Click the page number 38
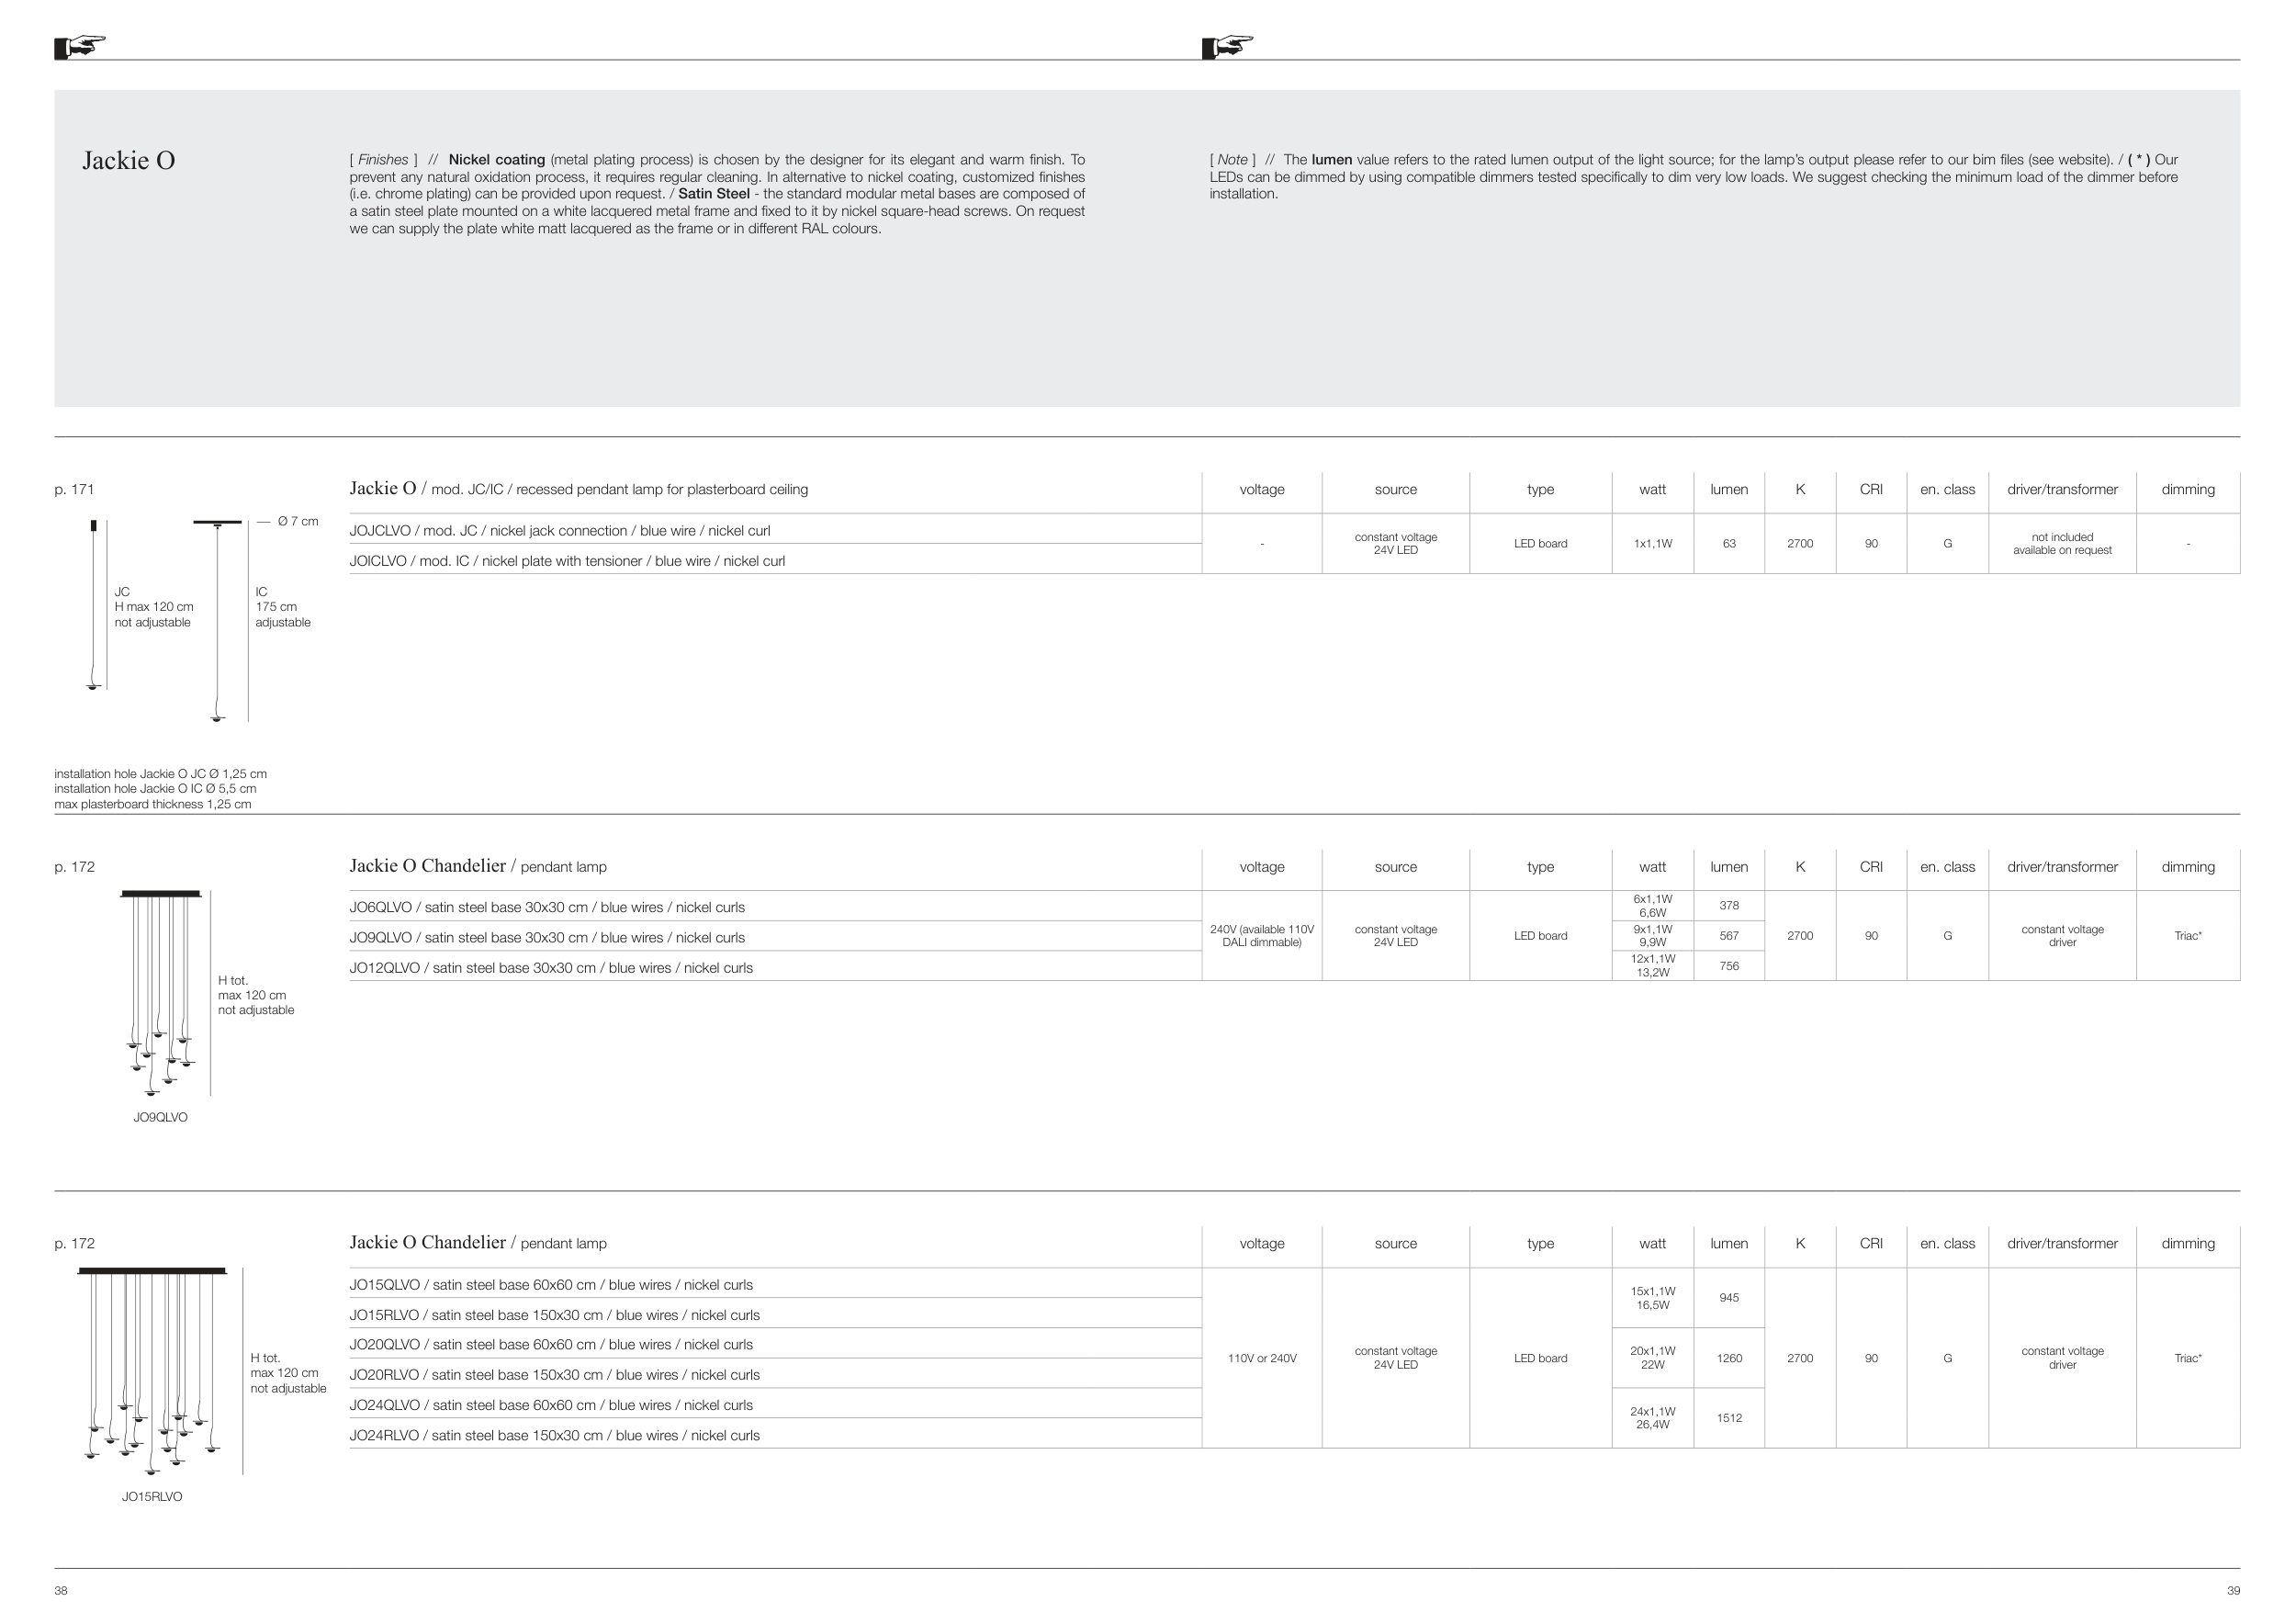Viewport: 2296px width, 1624px height. coord(61,1591)
